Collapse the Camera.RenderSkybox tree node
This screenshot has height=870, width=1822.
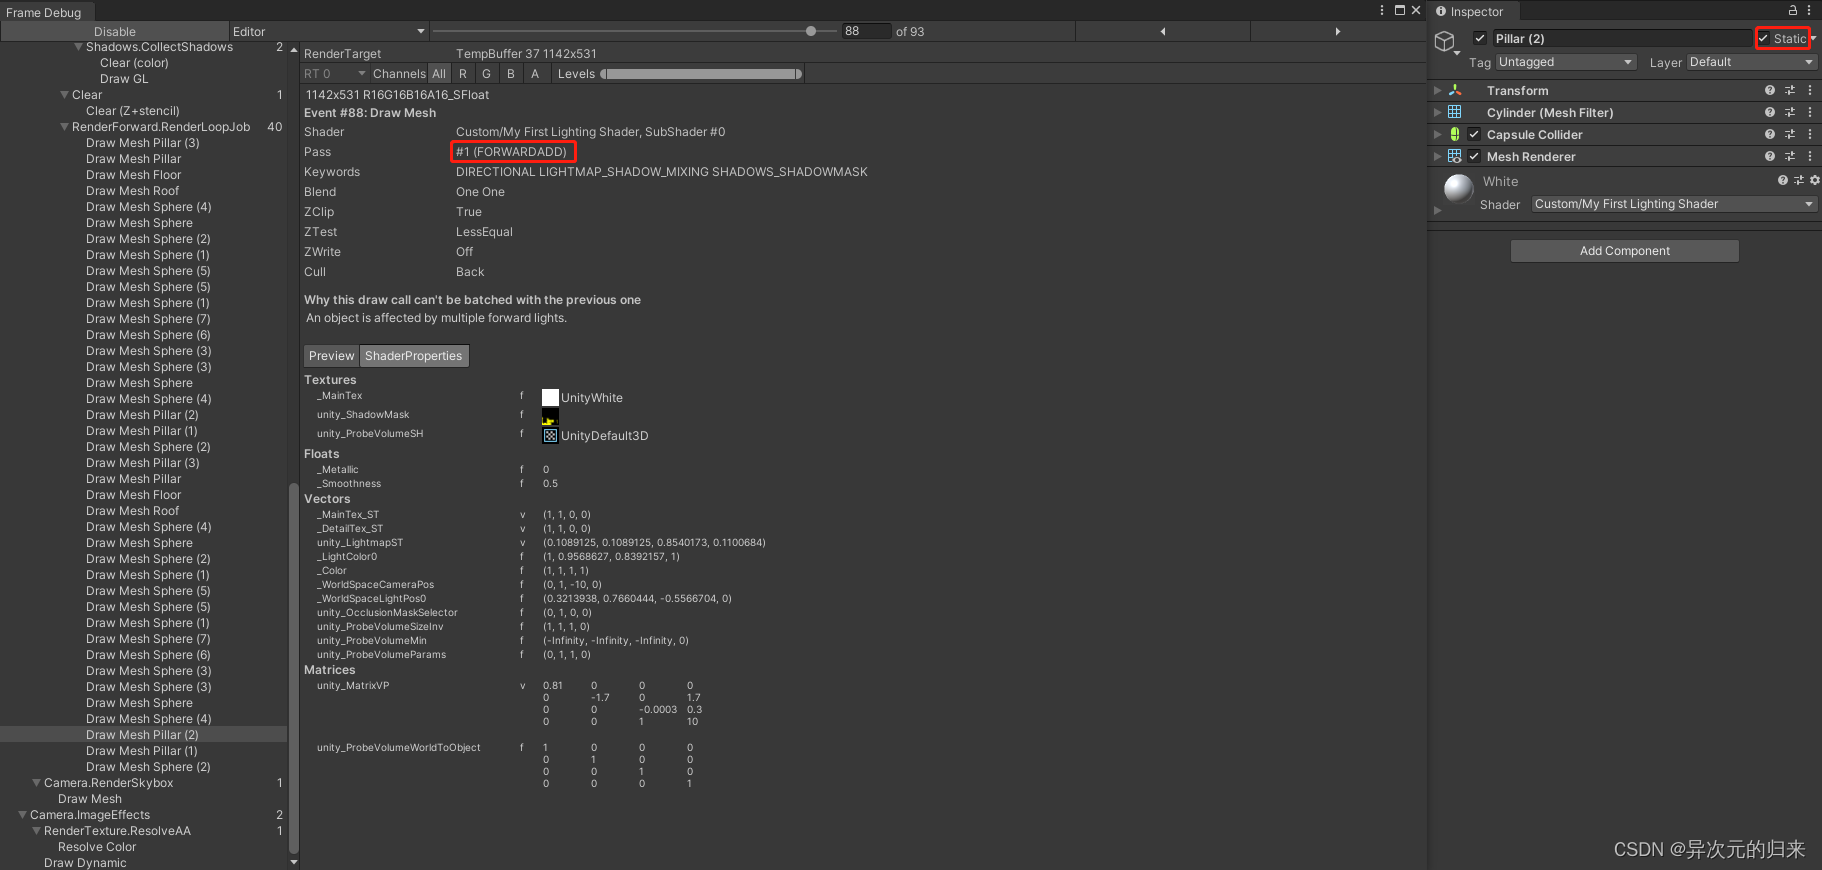point(37,783)
